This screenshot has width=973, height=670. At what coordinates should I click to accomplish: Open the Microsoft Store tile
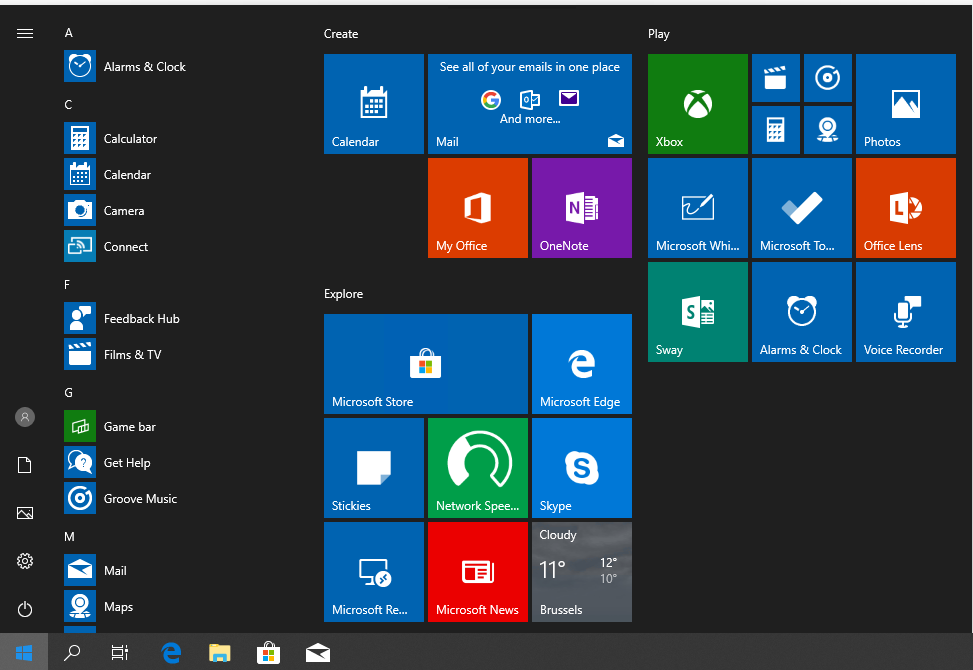click(426, 364)
